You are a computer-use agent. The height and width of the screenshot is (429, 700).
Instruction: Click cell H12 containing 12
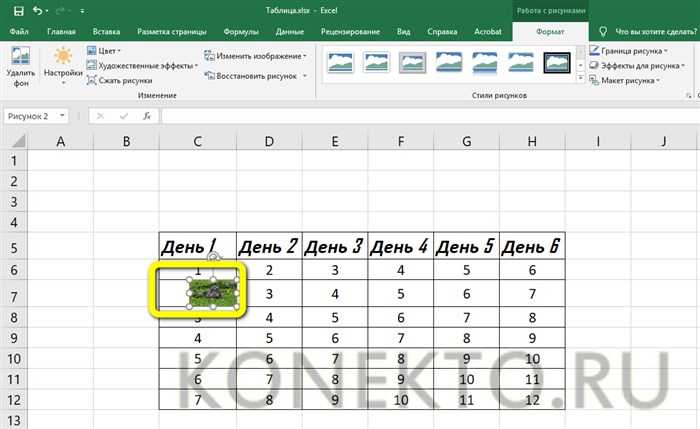[532, 400]
